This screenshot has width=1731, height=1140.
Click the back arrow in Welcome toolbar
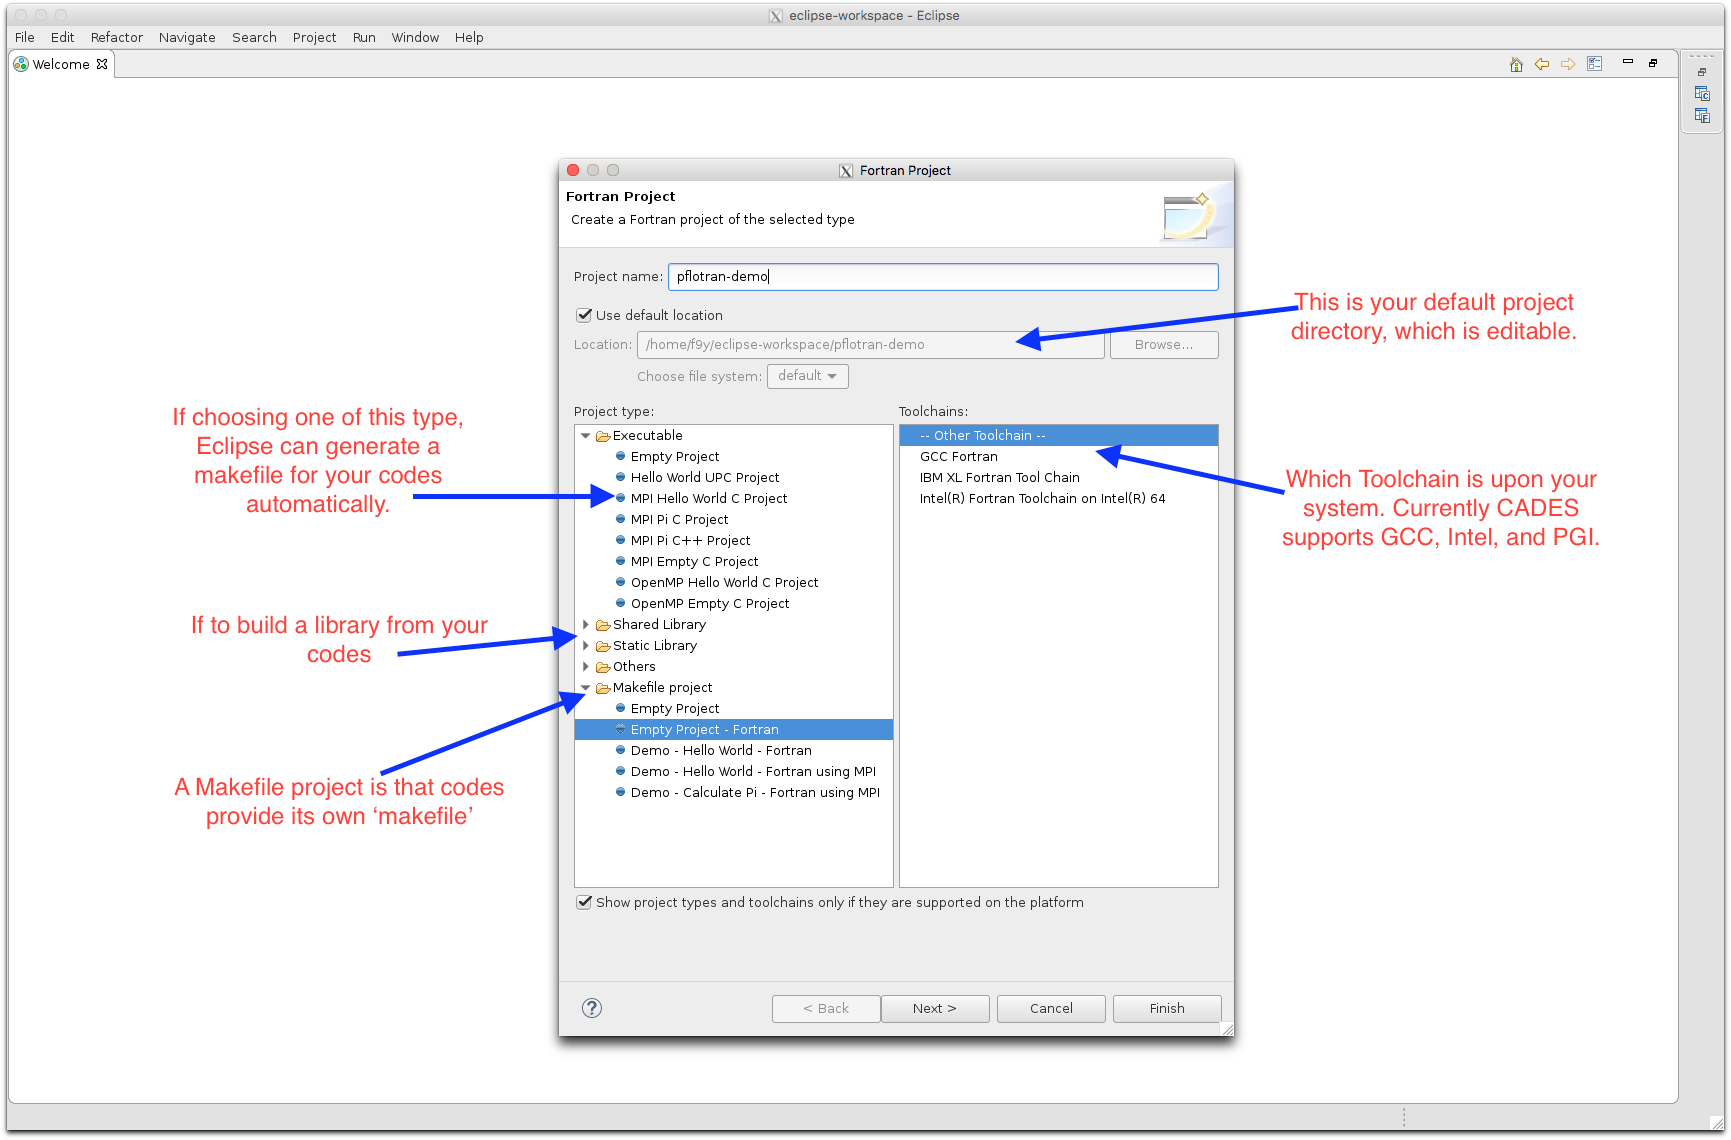point(1542,64)
